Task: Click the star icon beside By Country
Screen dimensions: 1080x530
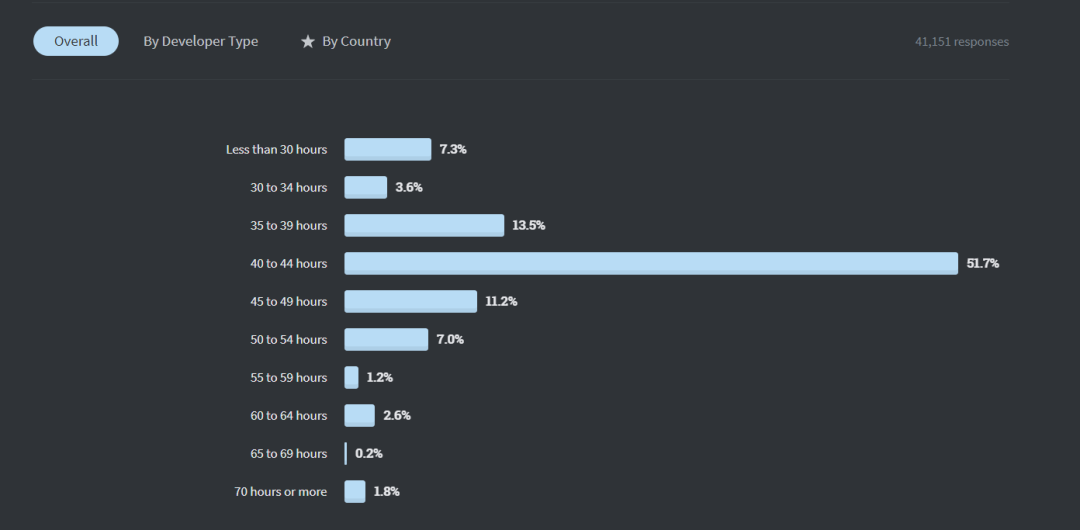Action: [308, 42]
